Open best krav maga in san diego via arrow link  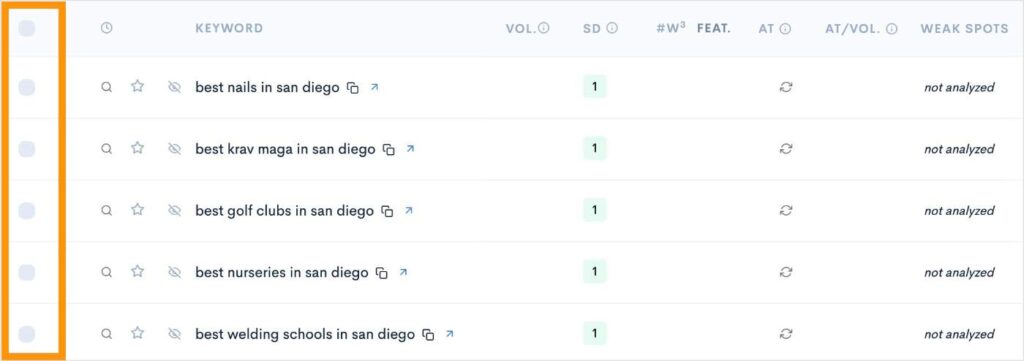click(410, 149)
